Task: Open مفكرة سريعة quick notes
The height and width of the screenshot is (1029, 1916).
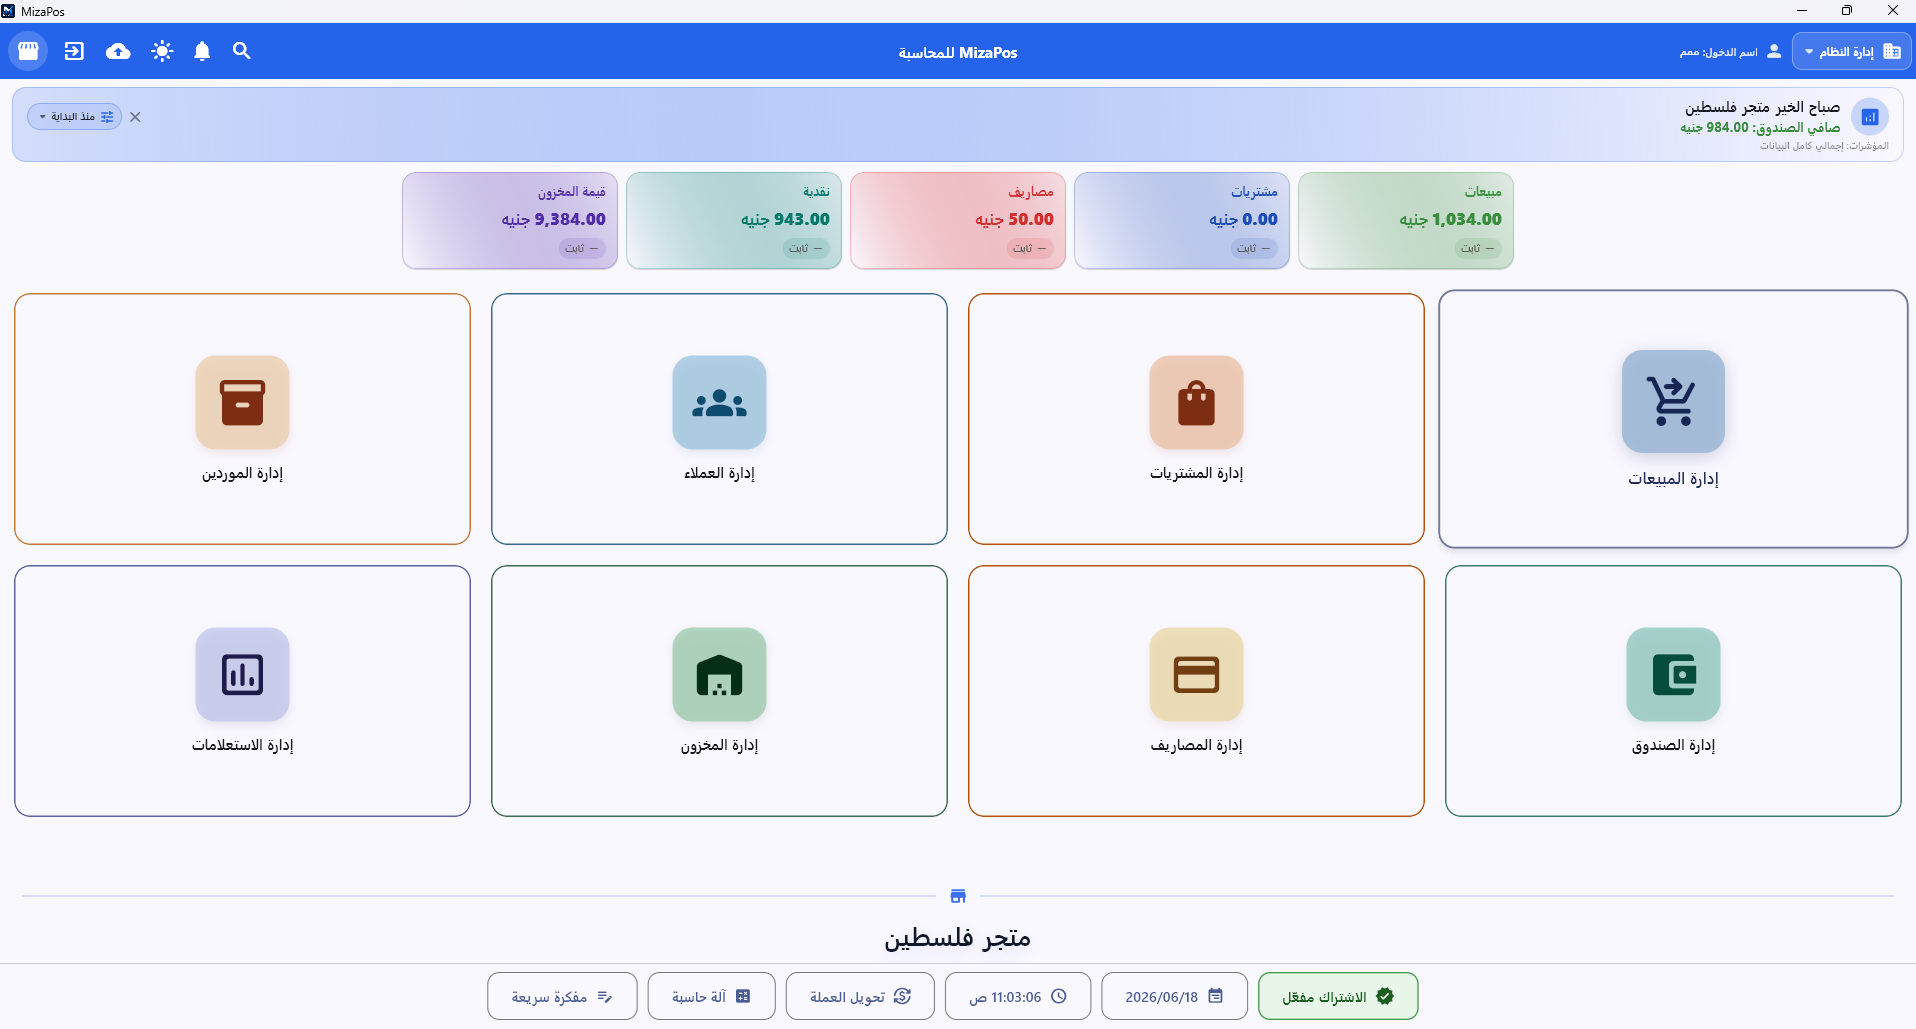Action: [562, 996]
